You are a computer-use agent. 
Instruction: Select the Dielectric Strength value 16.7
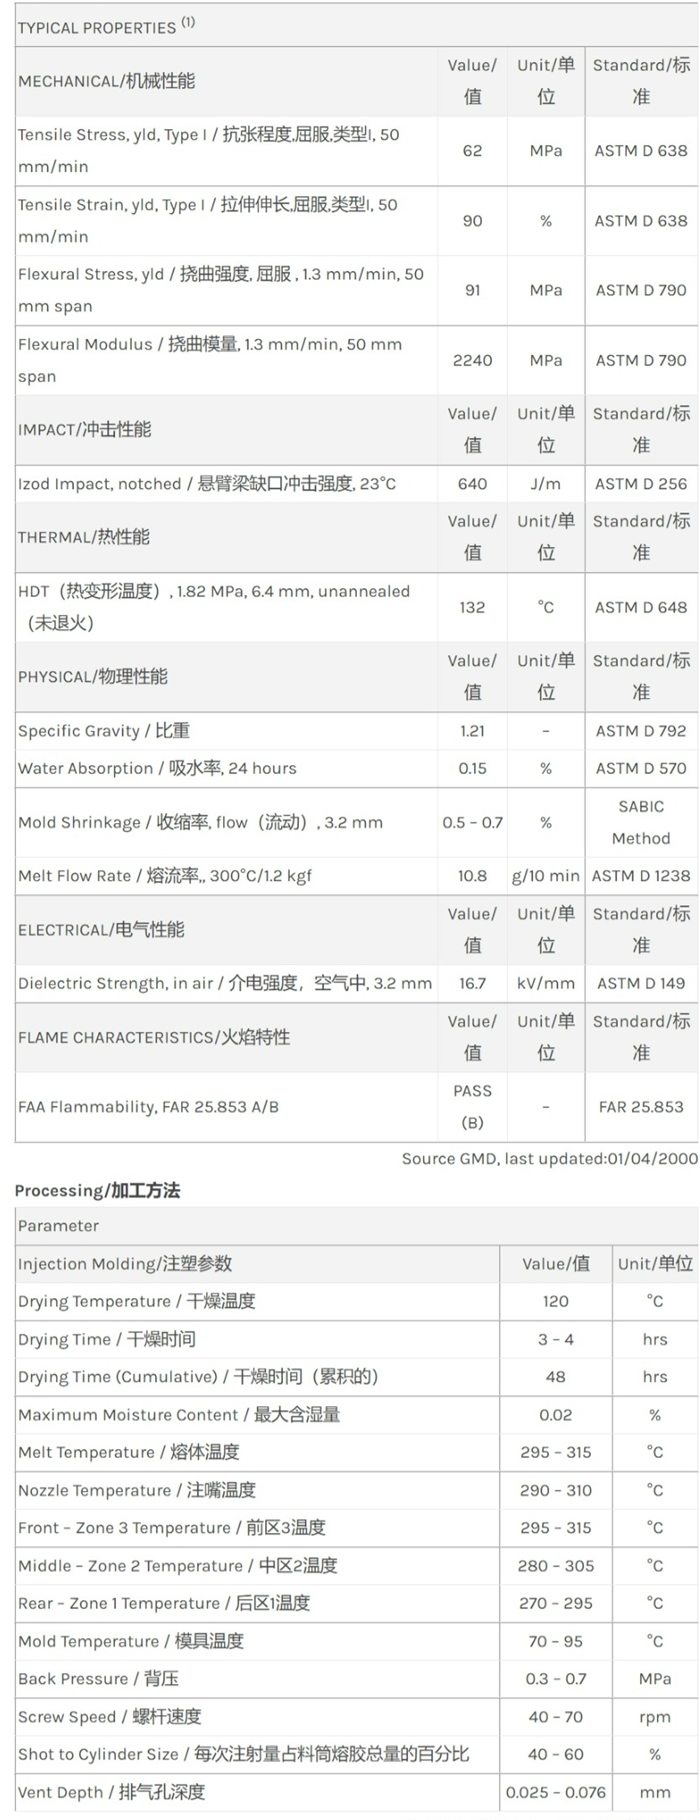(472, 984)
